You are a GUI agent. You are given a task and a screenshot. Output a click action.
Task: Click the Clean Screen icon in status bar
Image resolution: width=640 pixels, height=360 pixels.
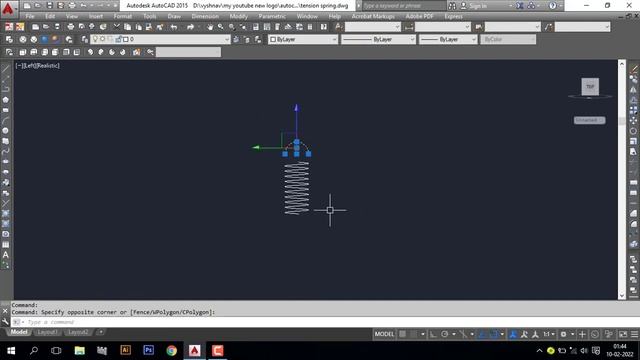(623, 334)
